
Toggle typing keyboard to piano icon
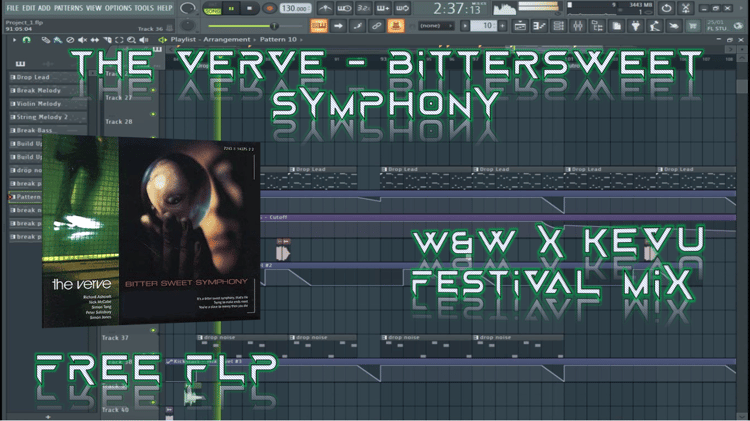(x=319, y=26)
